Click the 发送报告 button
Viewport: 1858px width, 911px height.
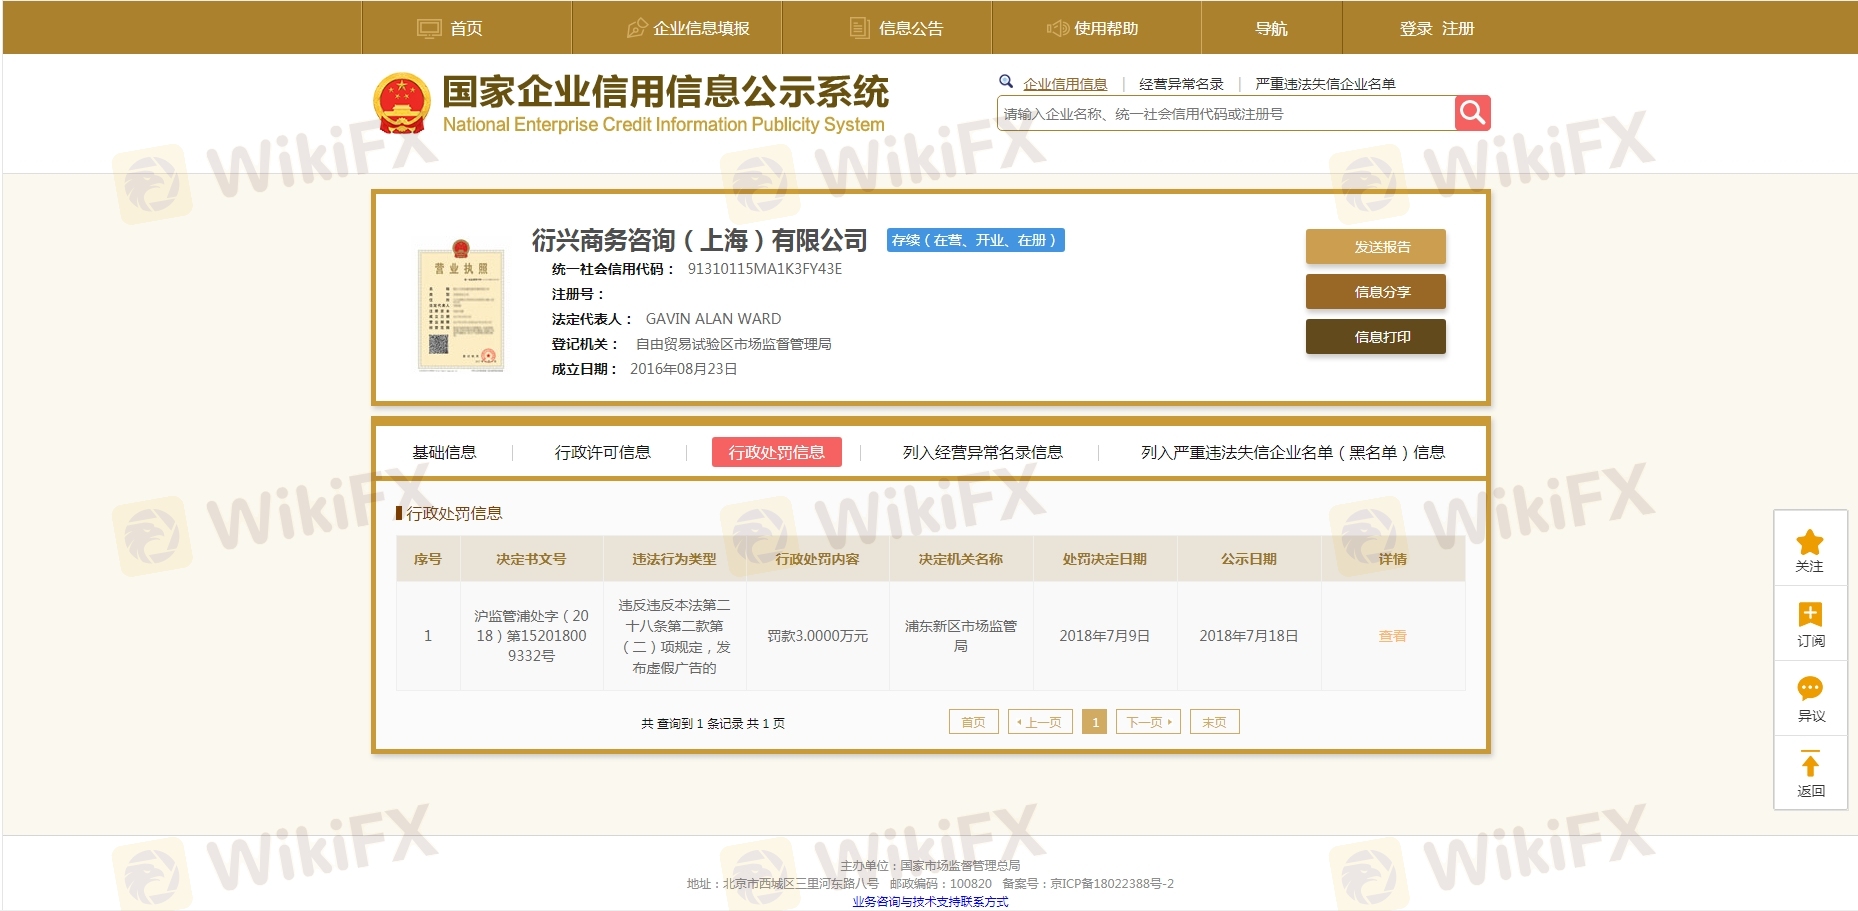[x=1376, y=247]
